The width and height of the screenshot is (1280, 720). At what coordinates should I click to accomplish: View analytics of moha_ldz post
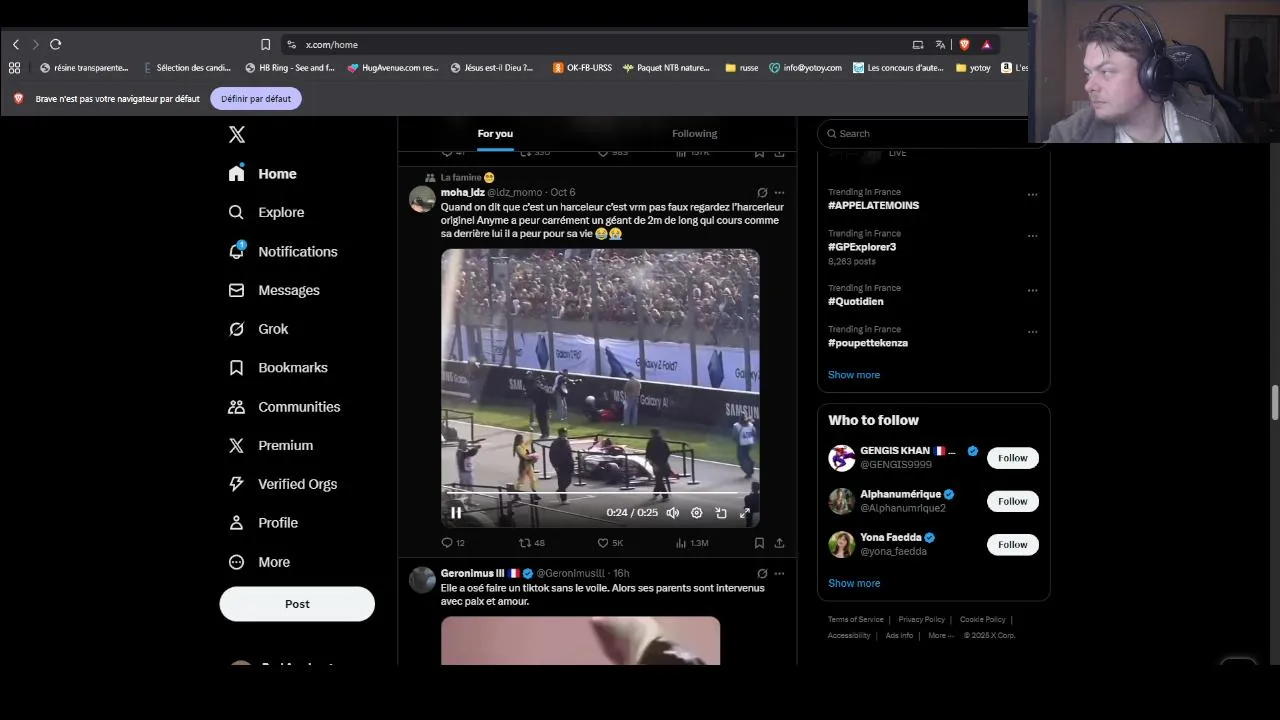pos(692,543)
